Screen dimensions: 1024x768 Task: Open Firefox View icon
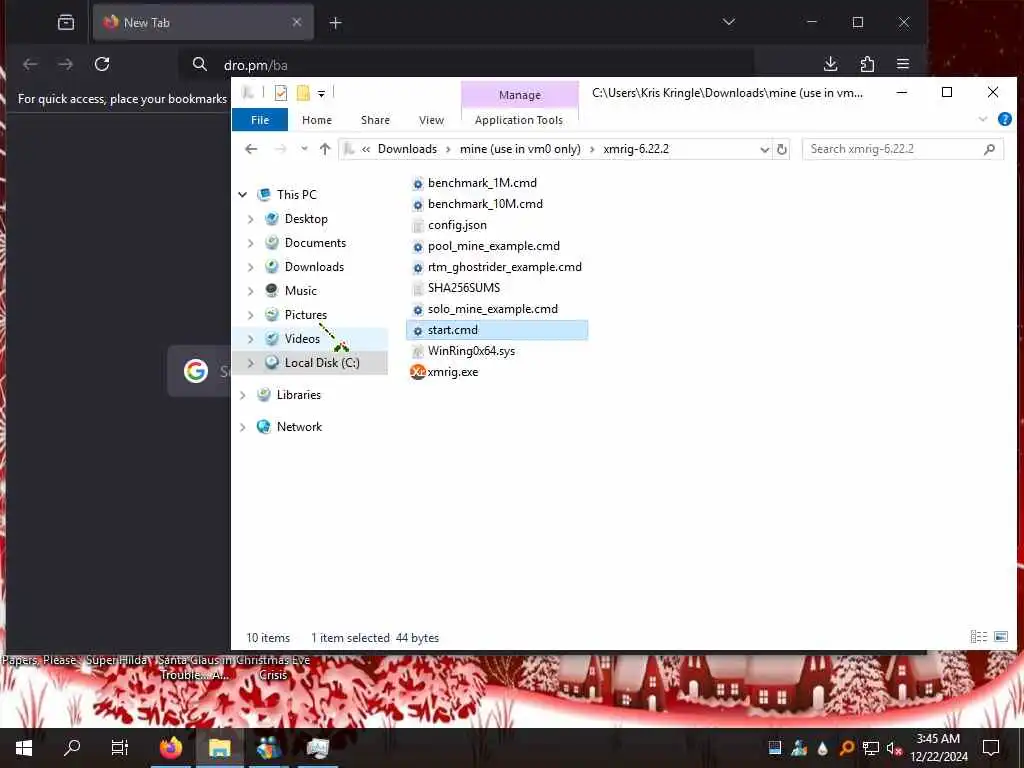(x=66, y=23)
